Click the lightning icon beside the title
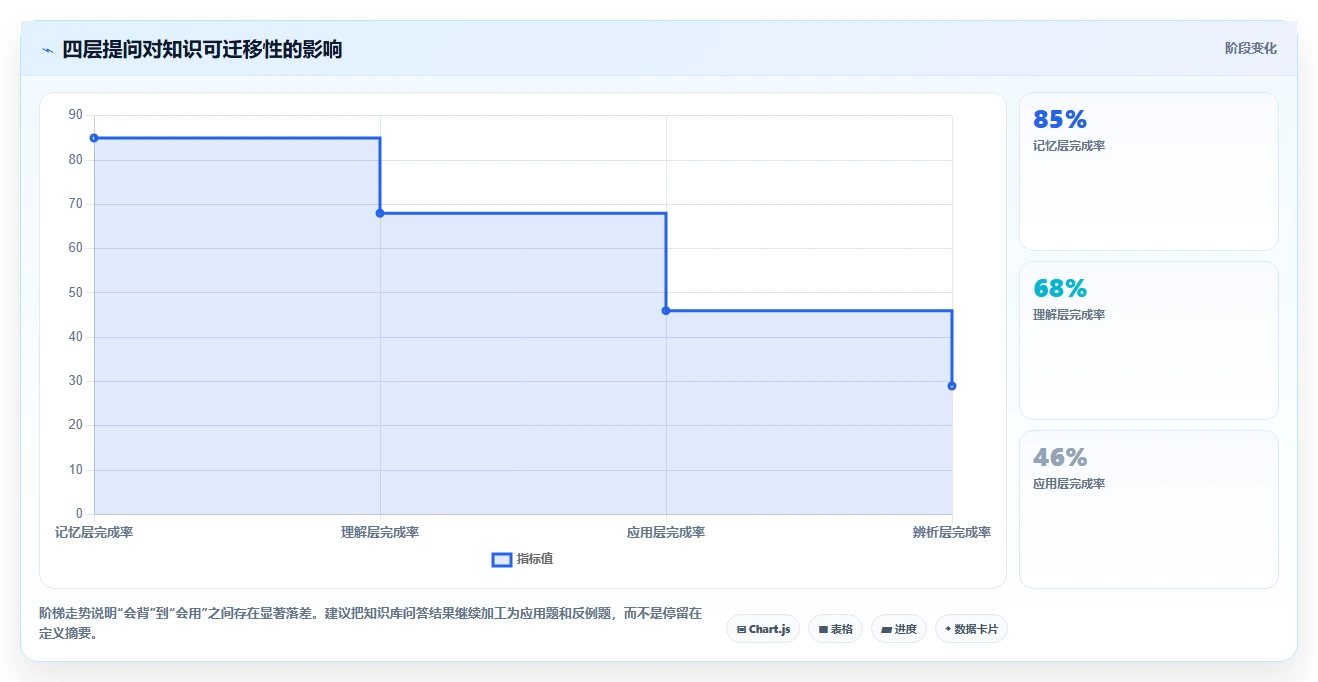The width and height of the screenshot is (1318, 682). (47, 50)
